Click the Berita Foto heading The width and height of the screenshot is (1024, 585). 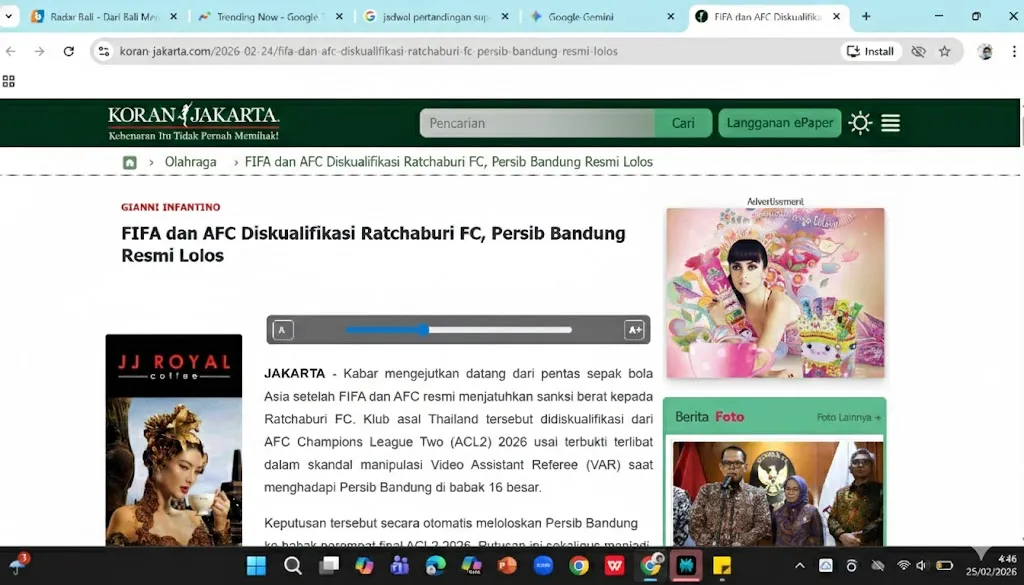[709, 417]
